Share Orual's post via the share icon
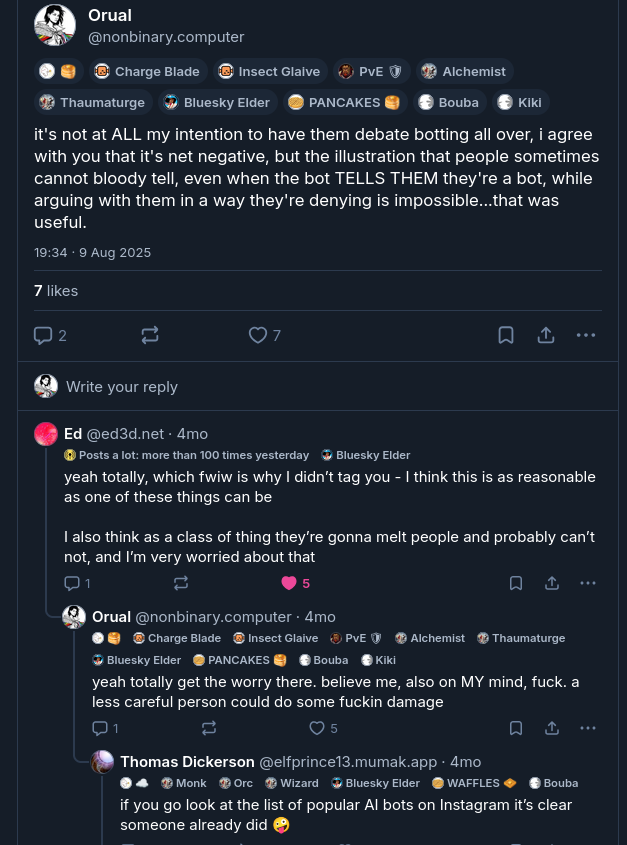Screen dimensions: 627x845 tap(546, 335)
